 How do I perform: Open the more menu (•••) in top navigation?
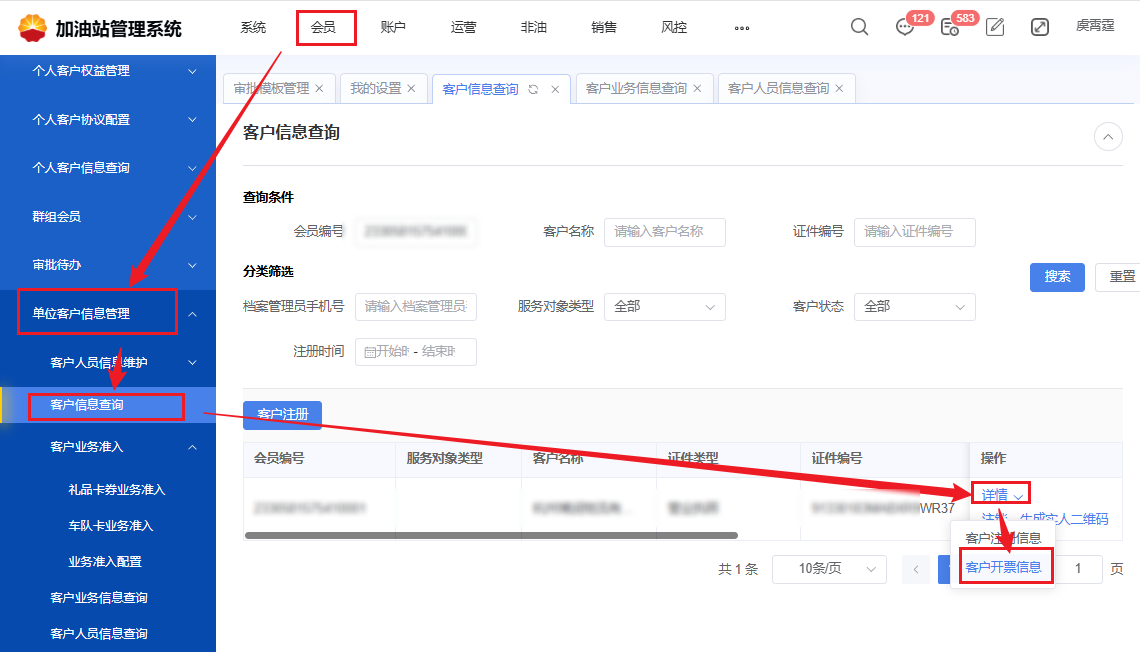pyautogui.click(x=741, y=28)
